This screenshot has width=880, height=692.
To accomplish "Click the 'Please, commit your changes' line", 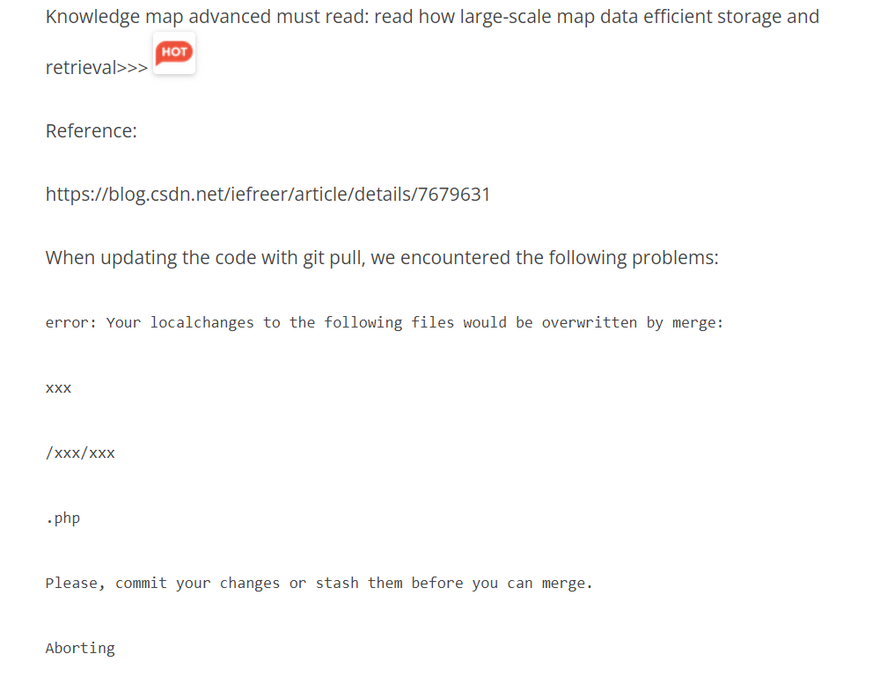I will (319, 583).
